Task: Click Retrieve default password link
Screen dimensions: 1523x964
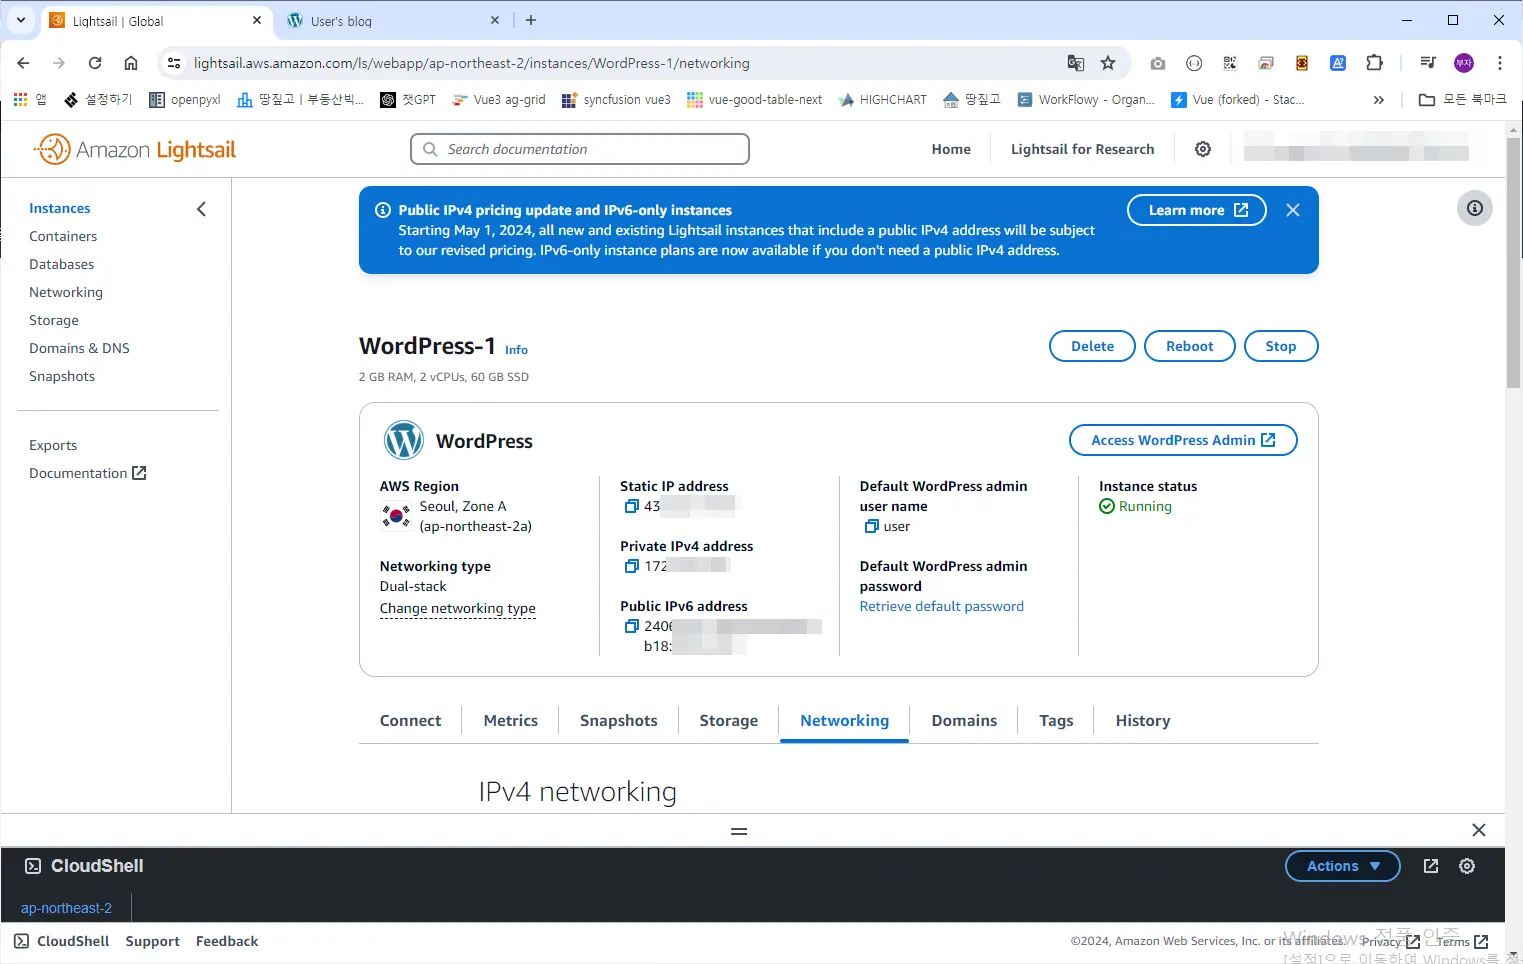Action: 942,606
